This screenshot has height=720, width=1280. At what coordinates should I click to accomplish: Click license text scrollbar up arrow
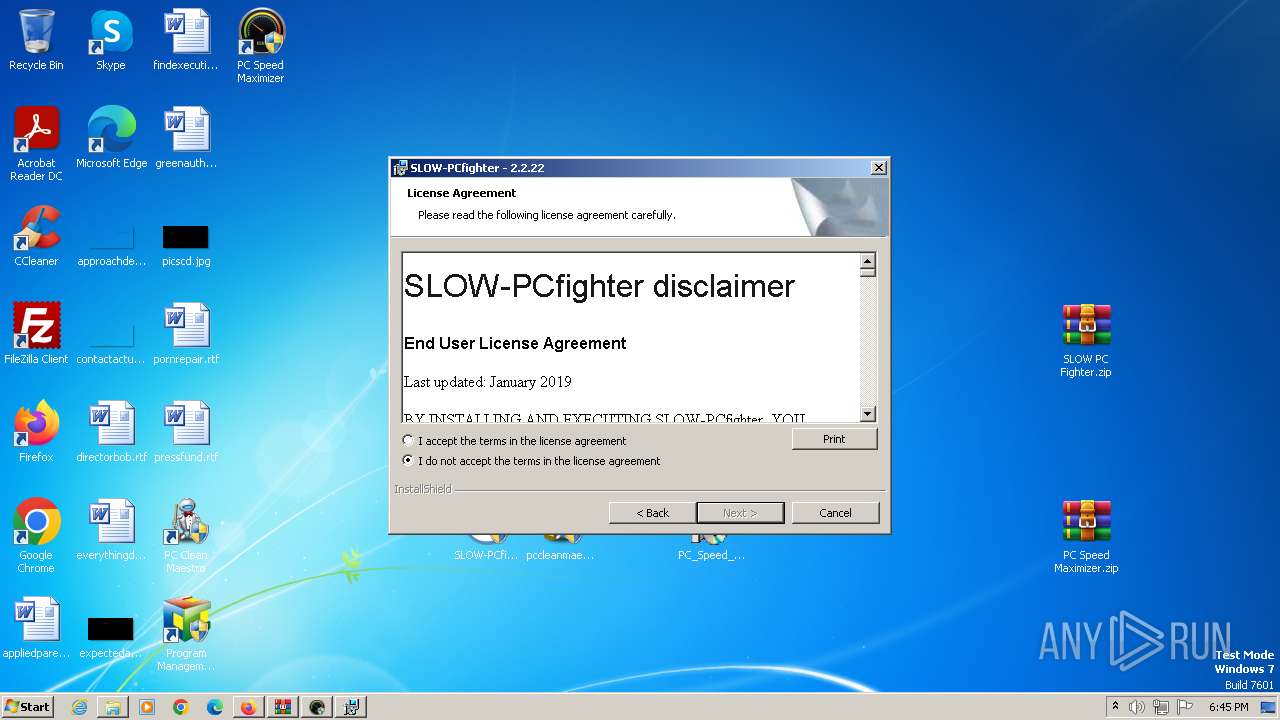(867, 262)
